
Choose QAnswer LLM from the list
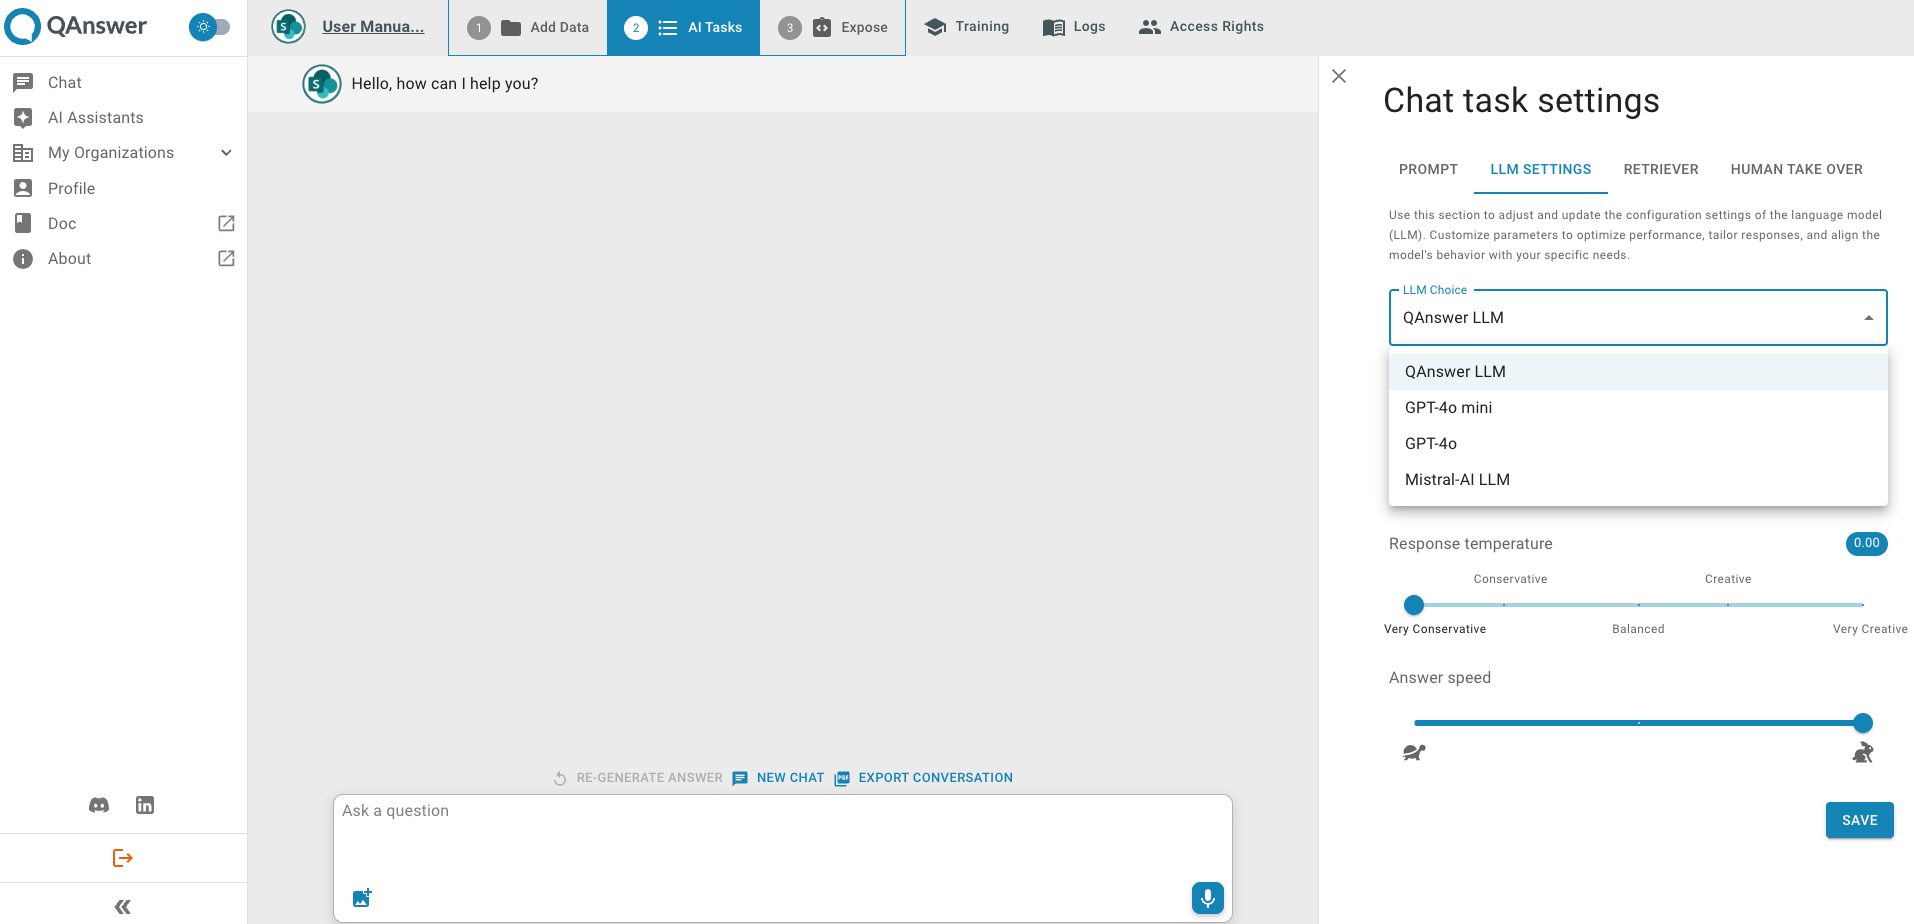pos(1638,372)
